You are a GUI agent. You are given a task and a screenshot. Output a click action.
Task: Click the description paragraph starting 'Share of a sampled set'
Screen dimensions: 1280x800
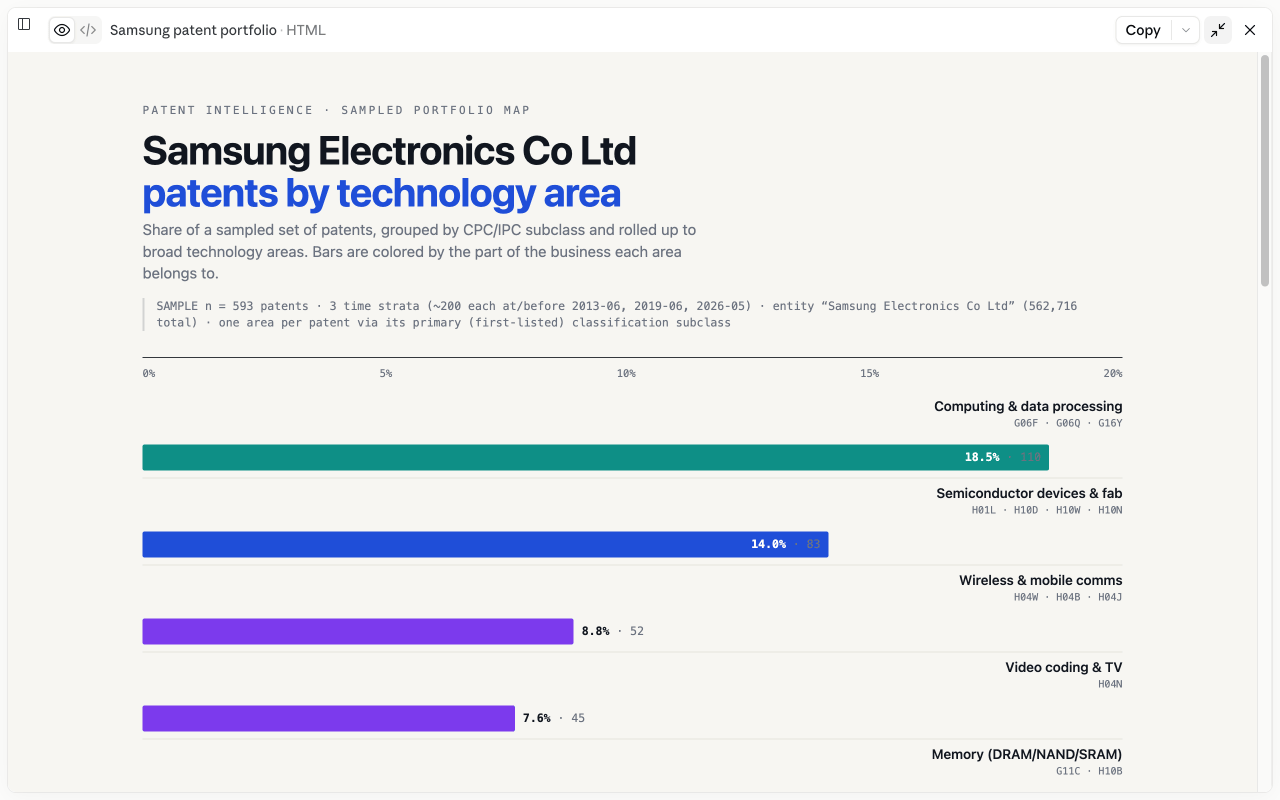click(420, 252)
